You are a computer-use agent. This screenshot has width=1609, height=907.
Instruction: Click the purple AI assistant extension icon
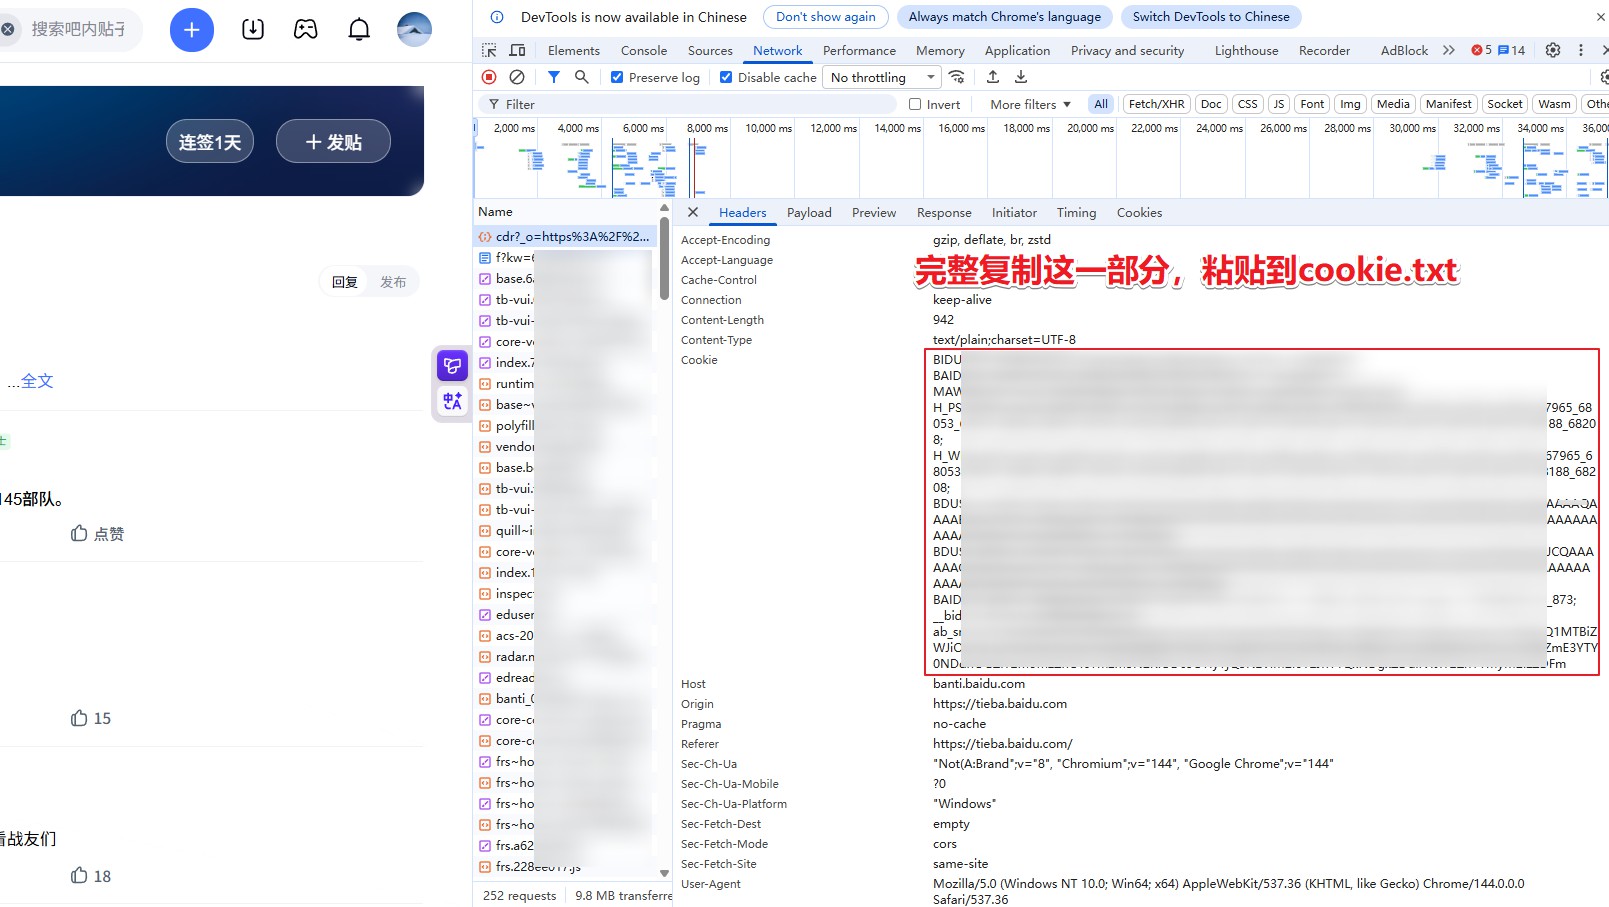pos(452,366)
